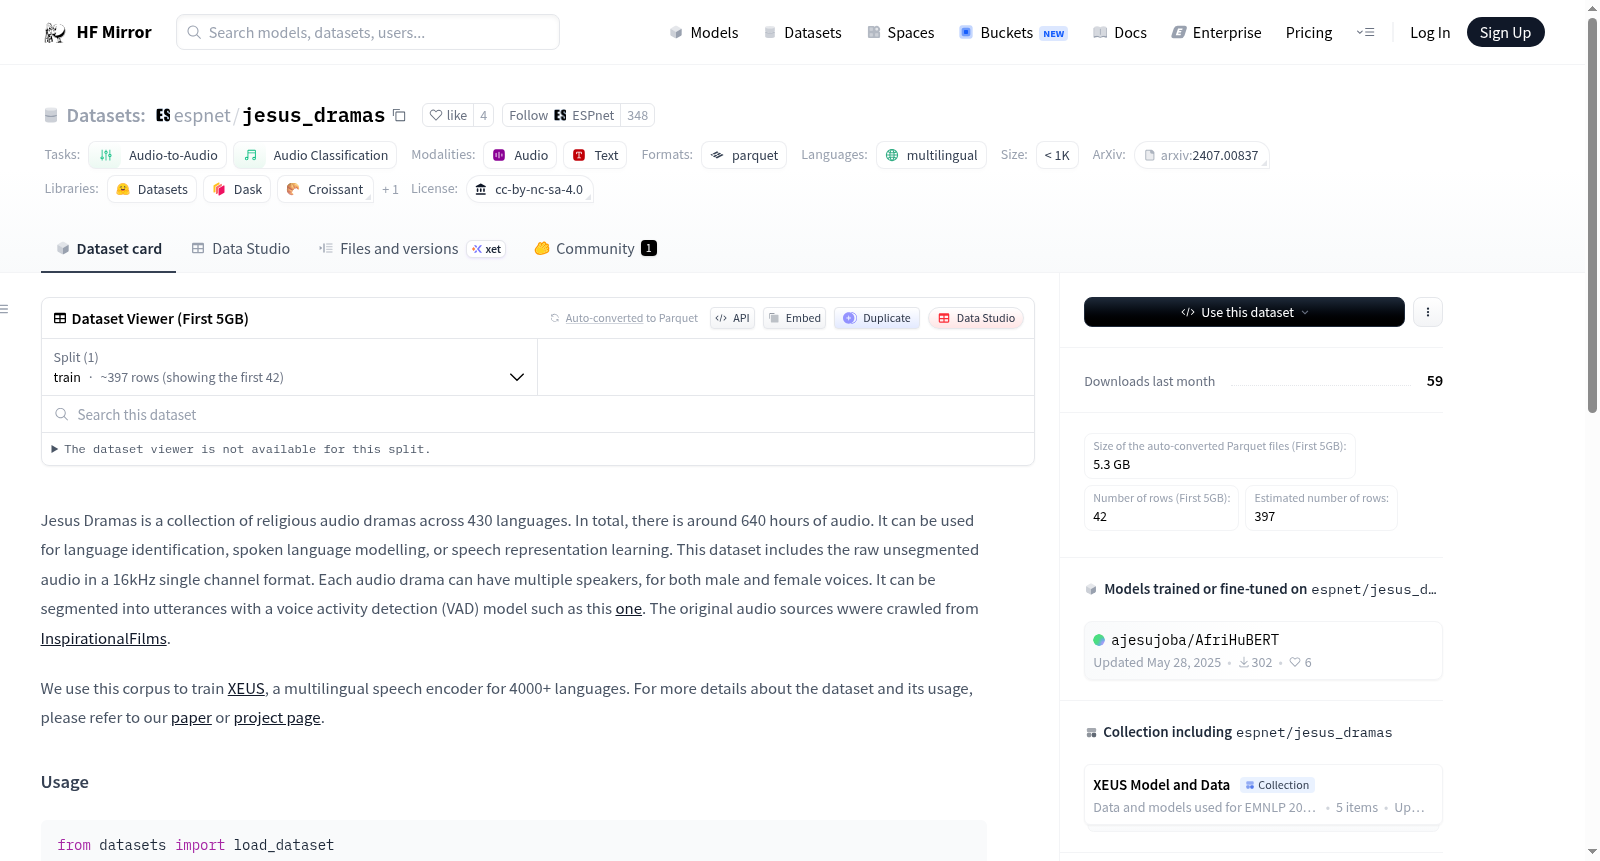Click the ESPnet organization name in the title

click(x=202, y=115)
